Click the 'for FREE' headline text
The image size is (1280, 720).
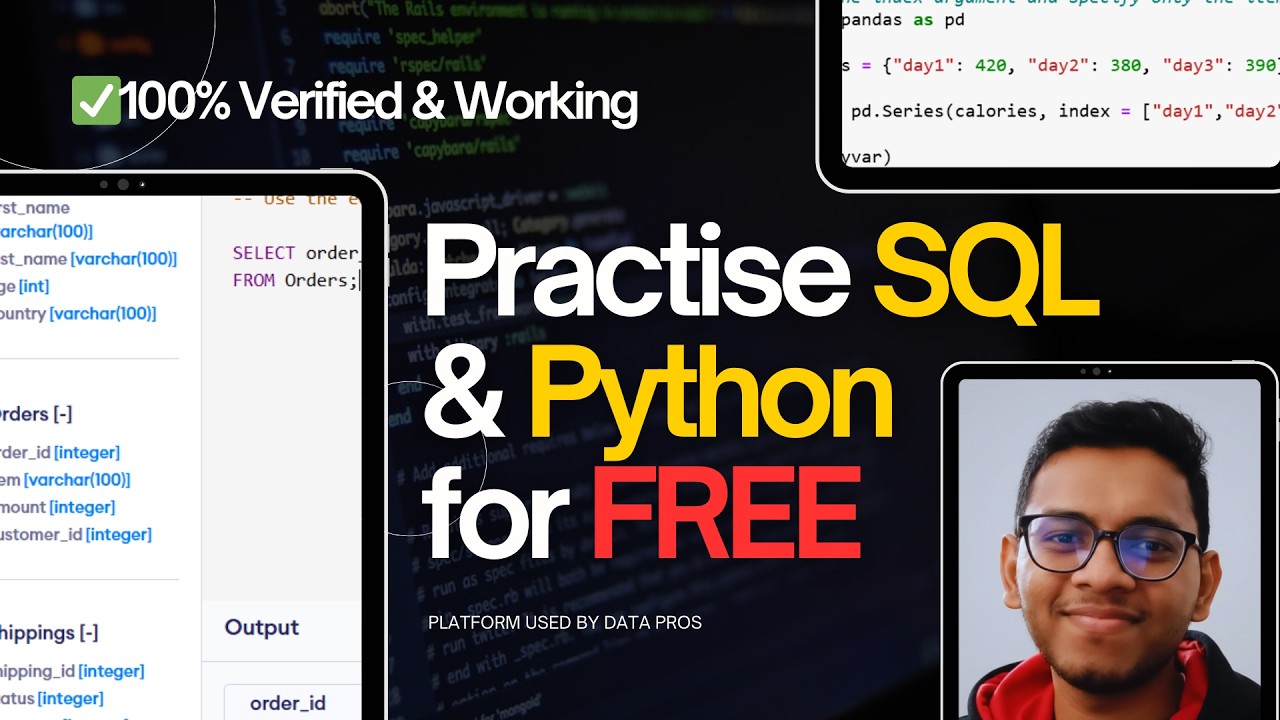pyautogui.click(x=641, y=514)
